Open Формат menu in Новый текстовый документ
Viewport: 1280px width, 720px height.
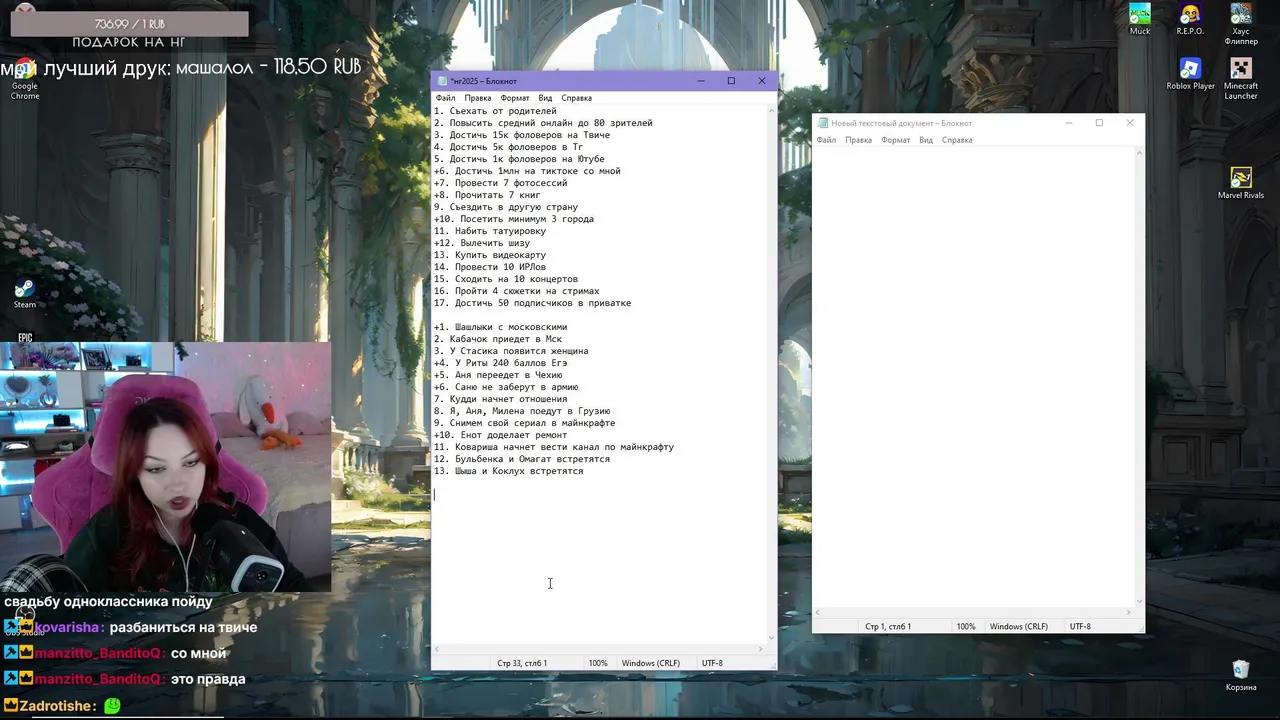896,140
